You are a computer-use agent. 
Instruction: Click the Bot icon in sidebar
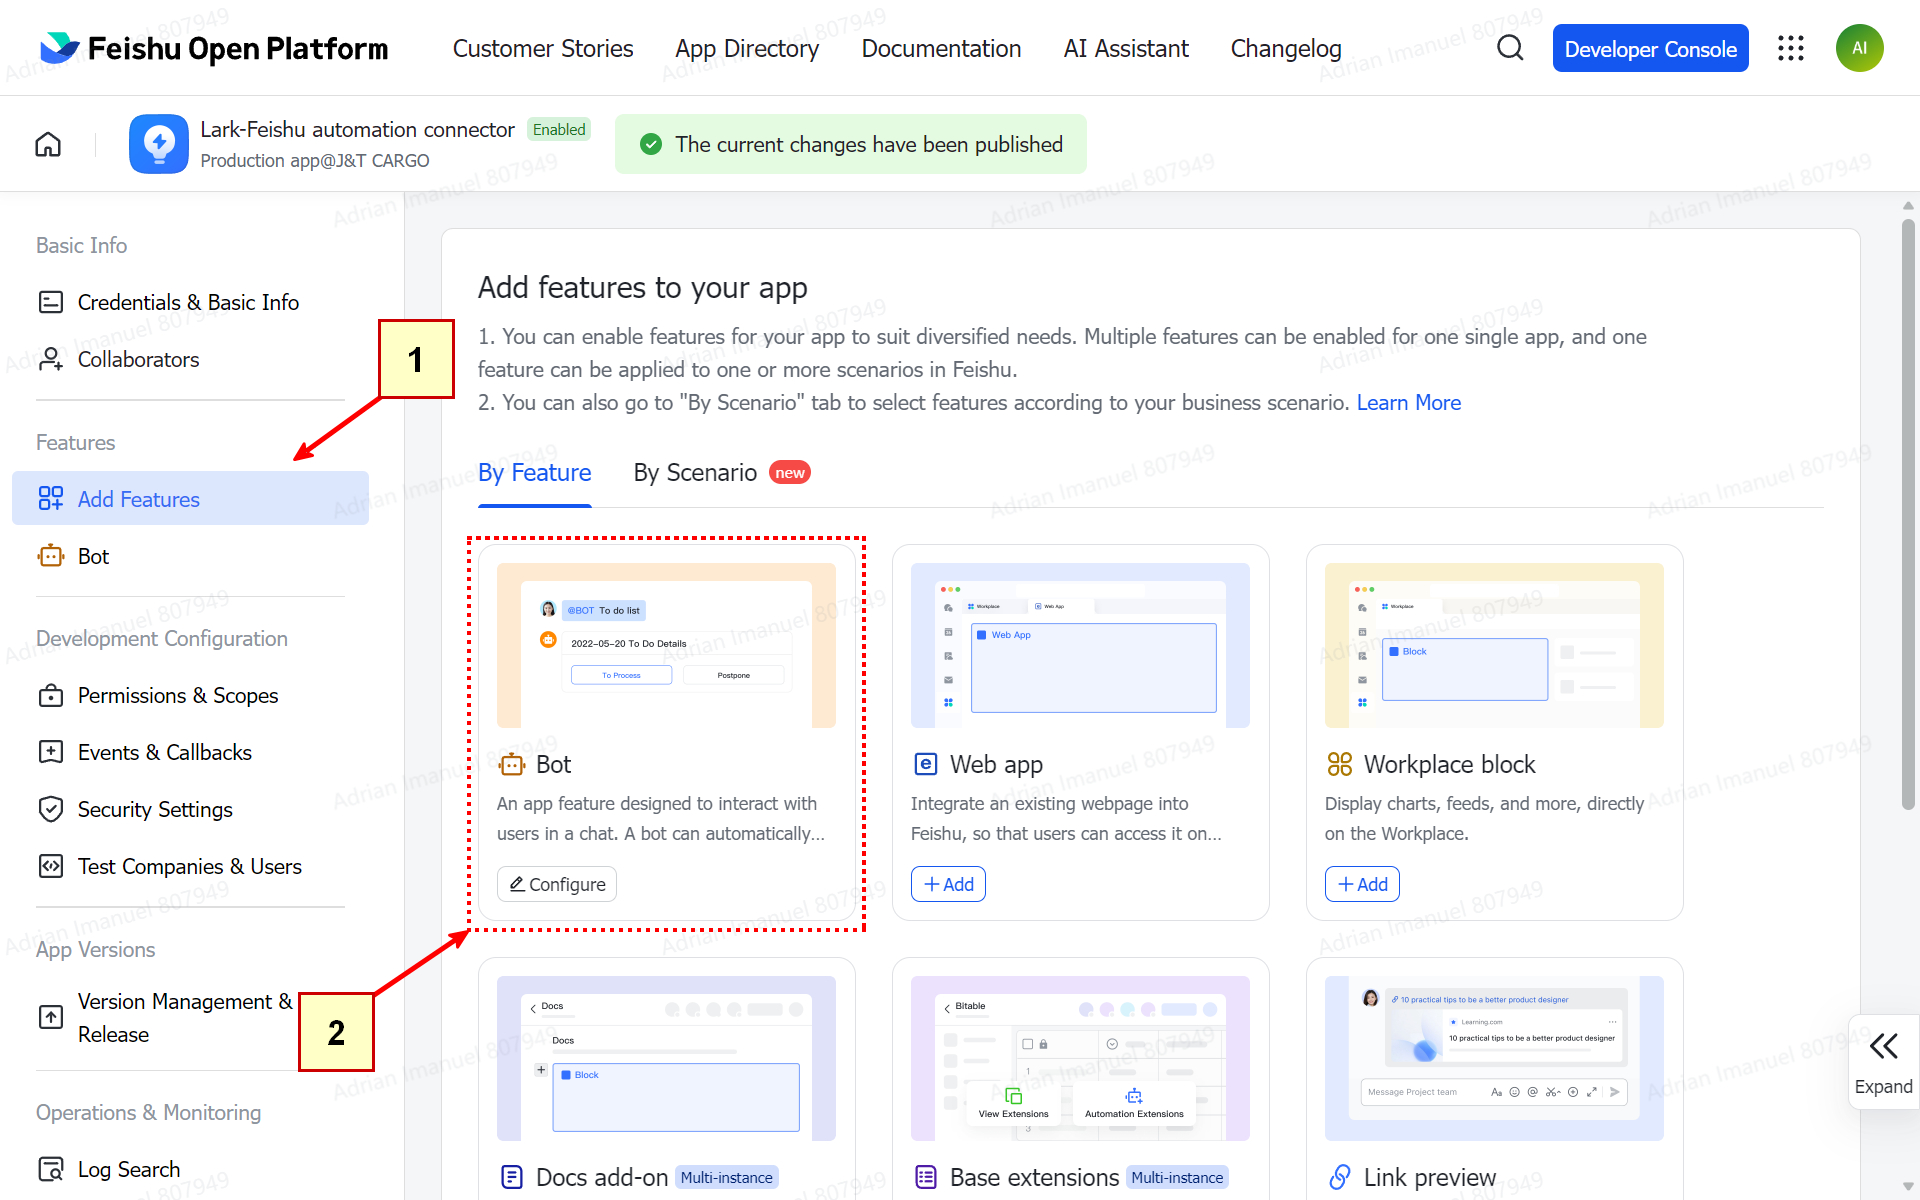[x=51, y=556]
